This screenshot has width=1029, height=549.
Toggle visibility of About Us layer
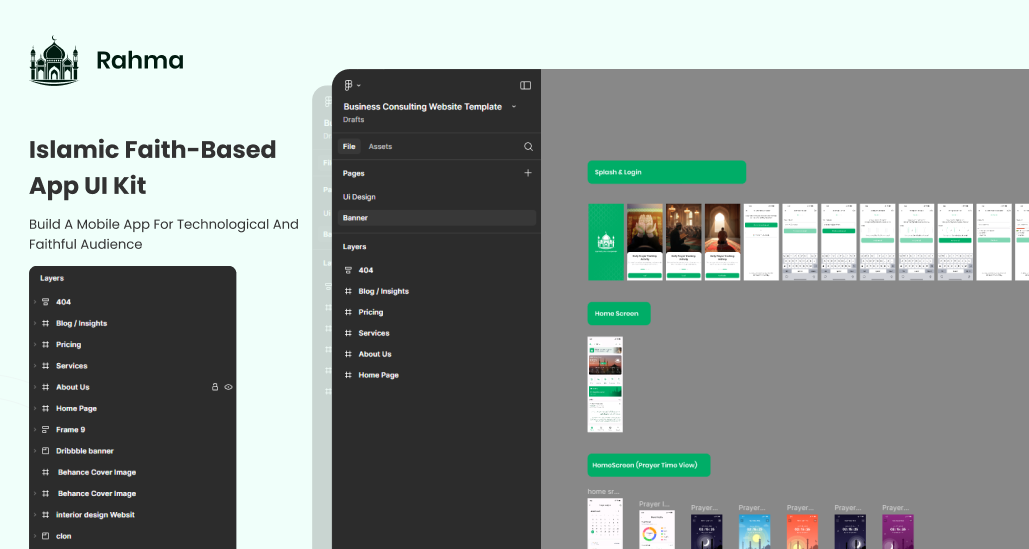tap(228, 387)
